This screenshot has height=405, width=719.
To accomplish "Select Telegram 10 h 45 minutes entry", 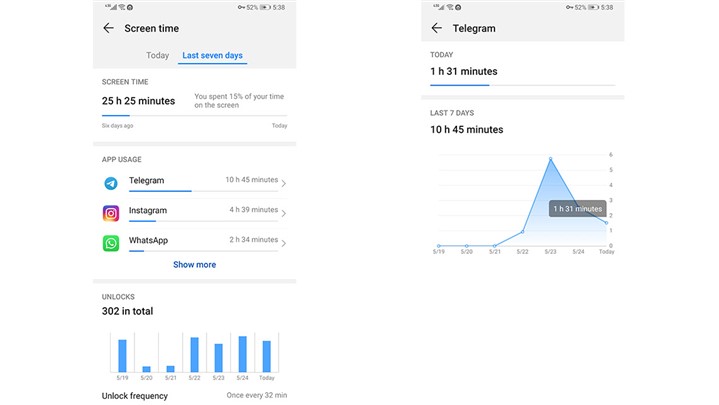I will [x=194, y=182].
